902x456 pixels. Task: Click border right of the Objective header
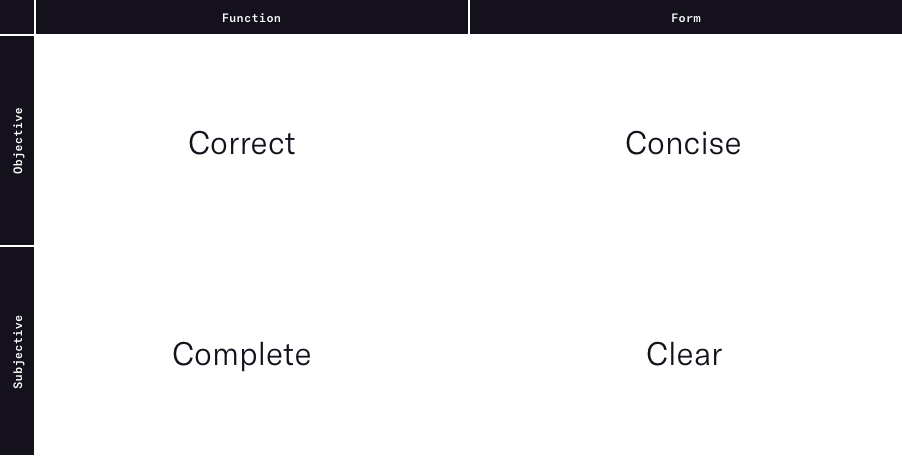click(x=35, y=140)
